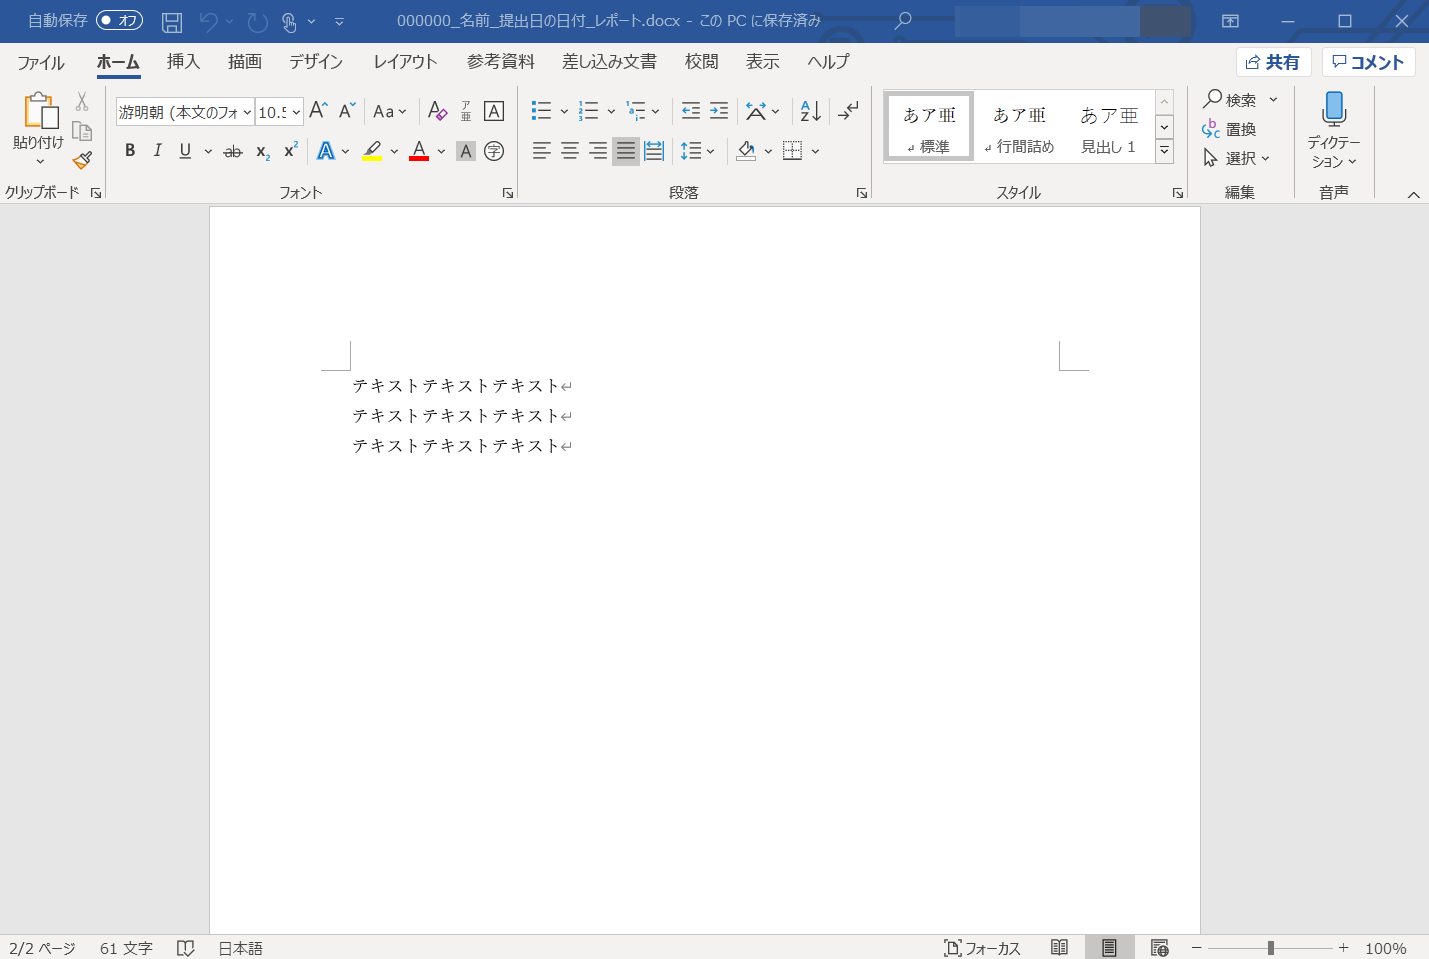The height and width of the screenshot is (959, 1429).
Task: Apply superscript formatting
Action: [290, 151]
